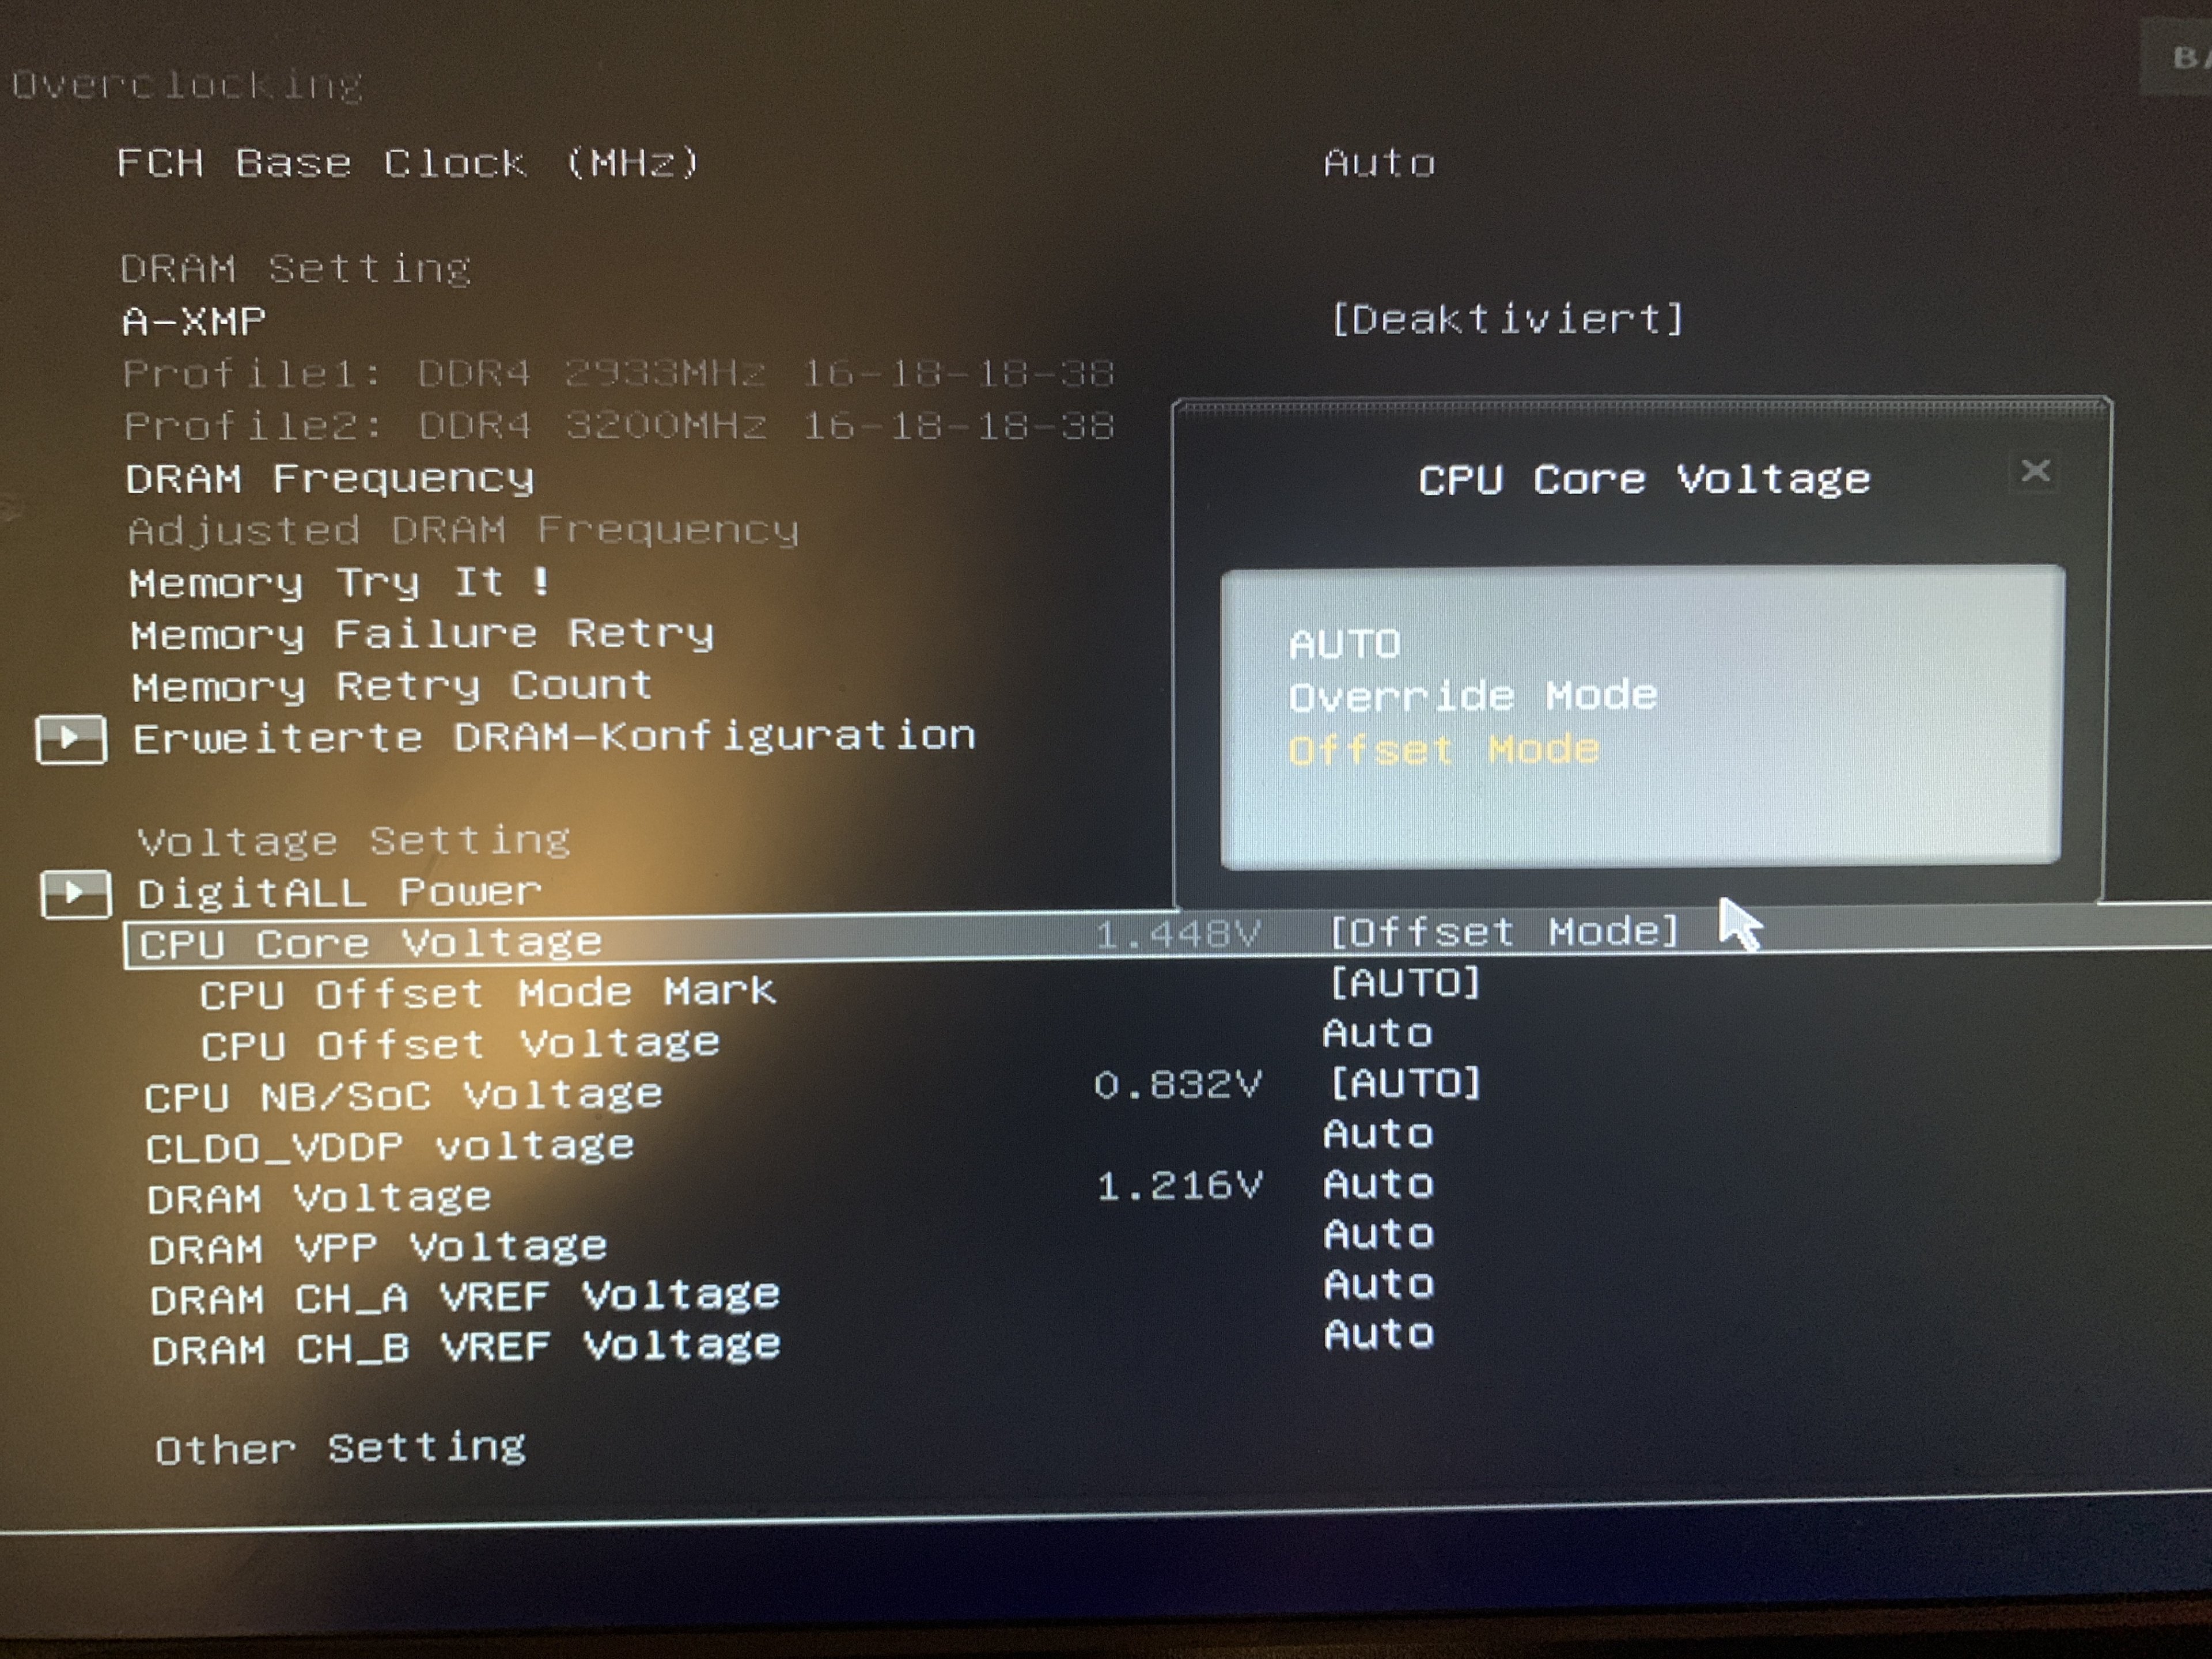Select DRAM CH_A VREF Voltage row
This screenshot has width=2212, height=1659.
[464, 1298]
